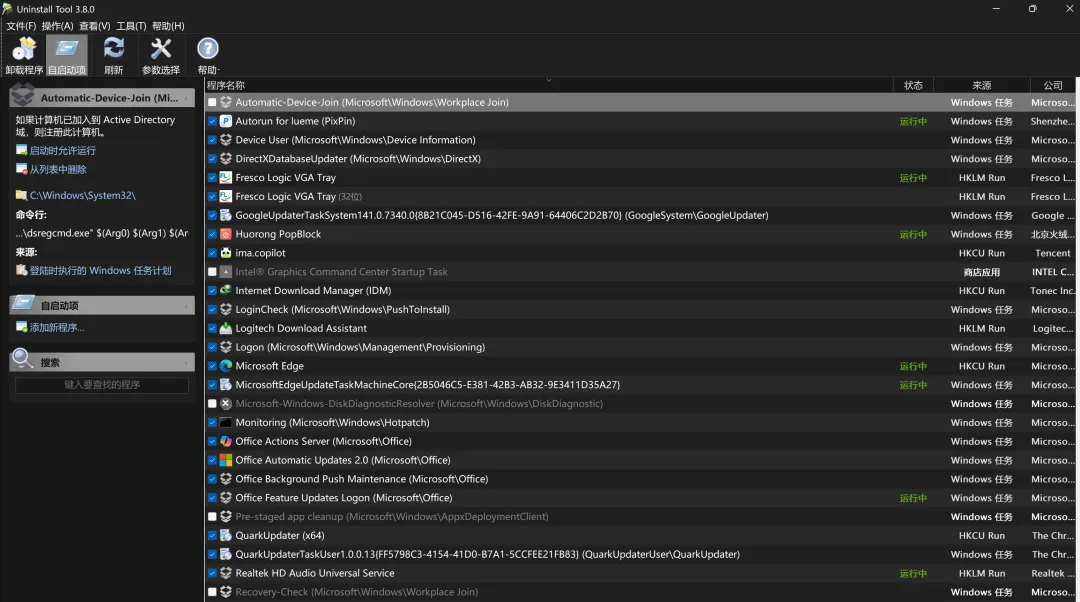Click 从列表中删除 link
1080x602 pixels.
pos(58,169)
